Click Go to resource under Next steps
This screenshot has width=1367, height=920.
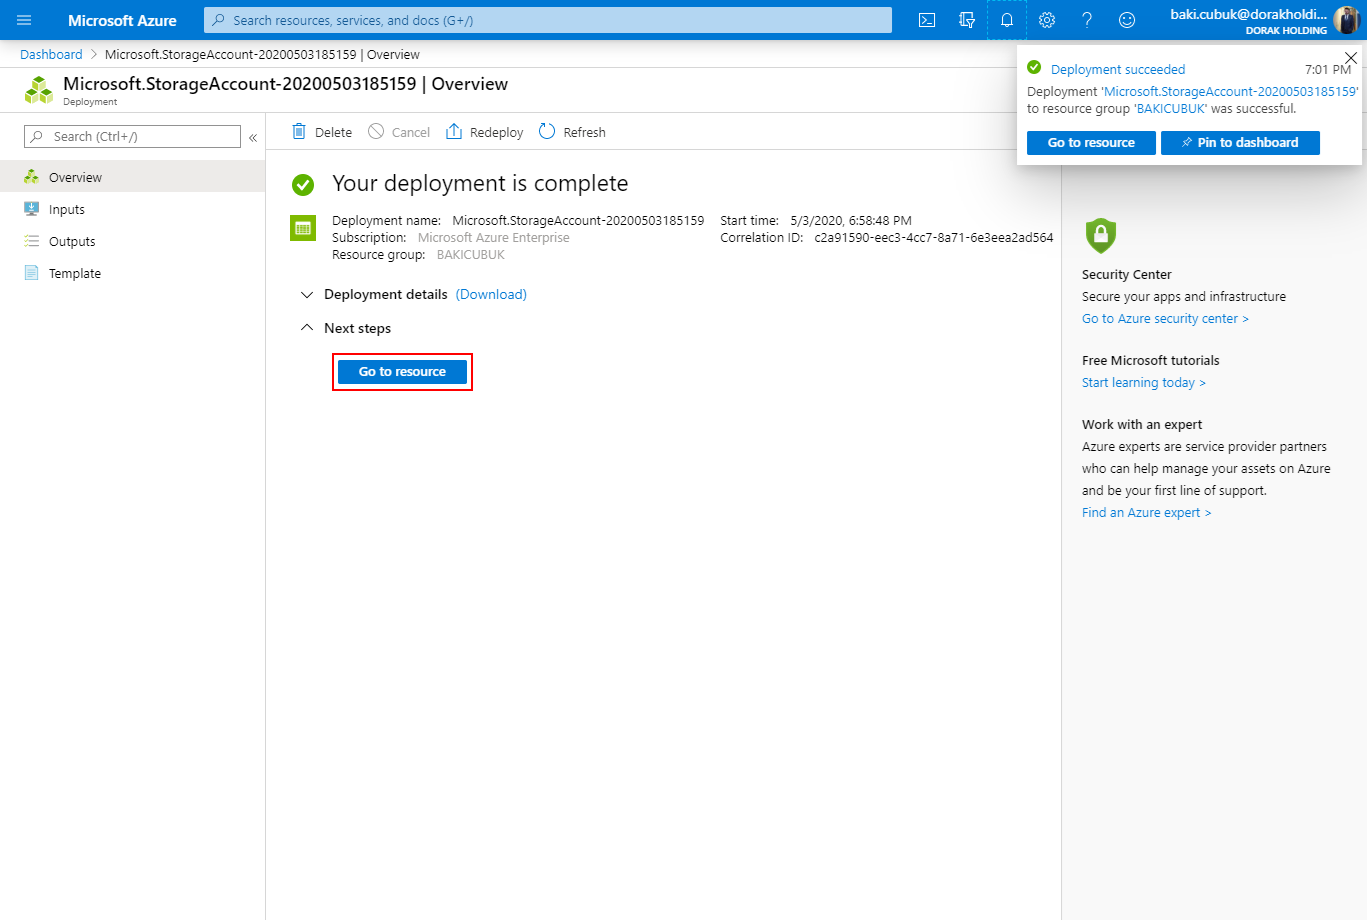(402, 372)
